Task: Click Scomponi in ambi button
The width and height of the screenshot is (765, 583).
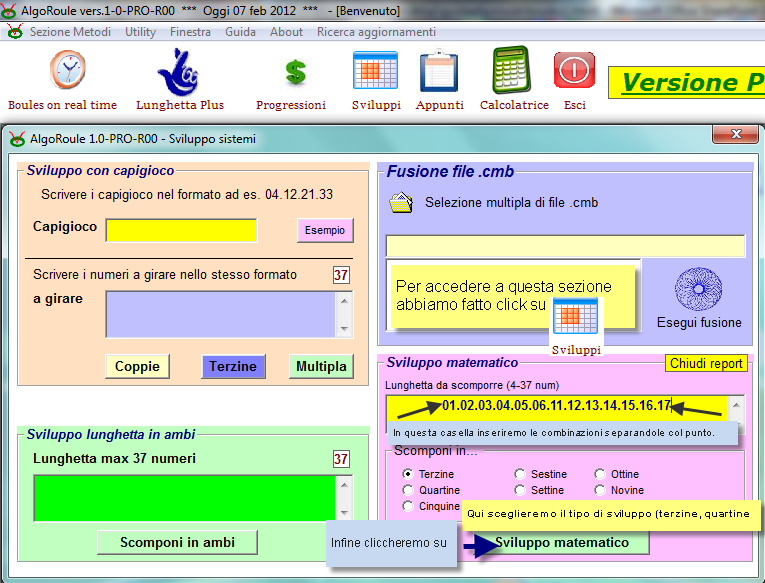Action: 177,543
